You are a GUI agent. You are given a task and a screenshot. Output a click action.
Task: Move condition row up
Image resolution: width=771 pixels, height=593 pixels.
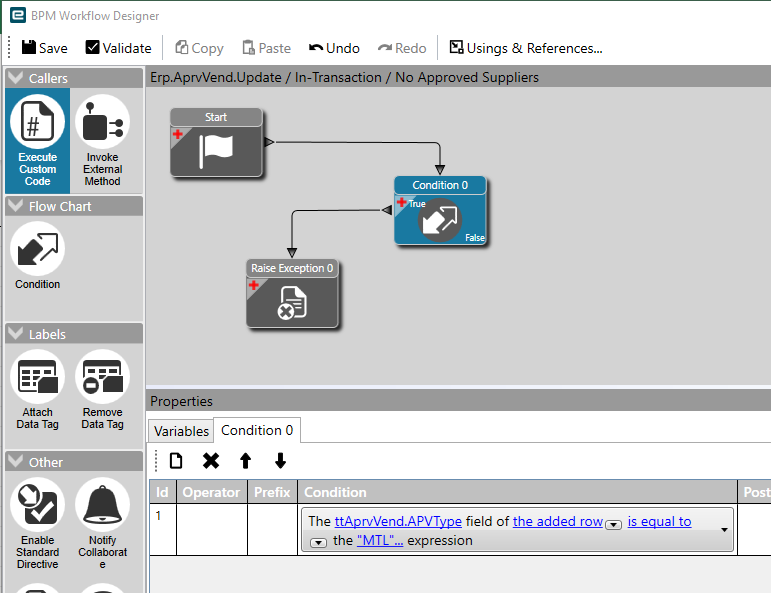(x=245, y=461)
